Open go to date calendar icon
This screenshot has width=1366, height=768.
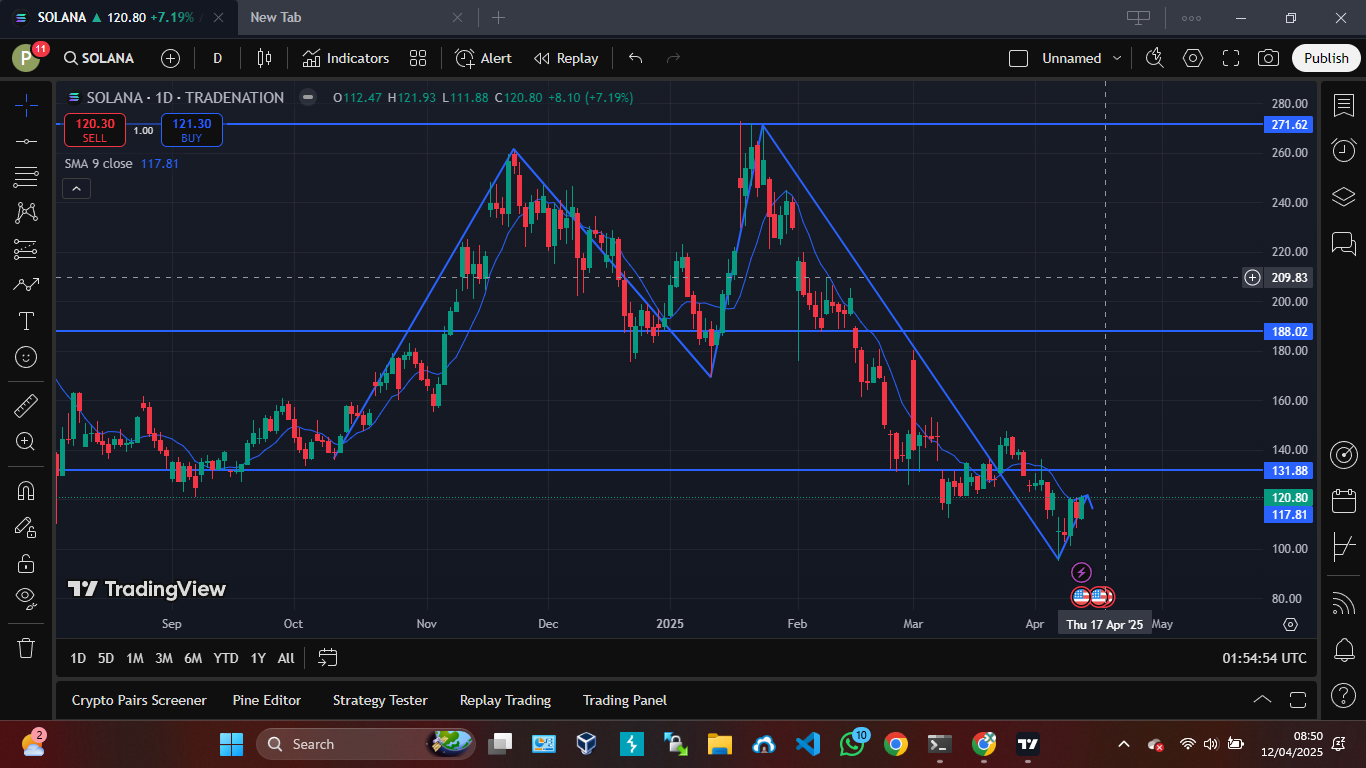pyautogui.click(x=328, y=658)
